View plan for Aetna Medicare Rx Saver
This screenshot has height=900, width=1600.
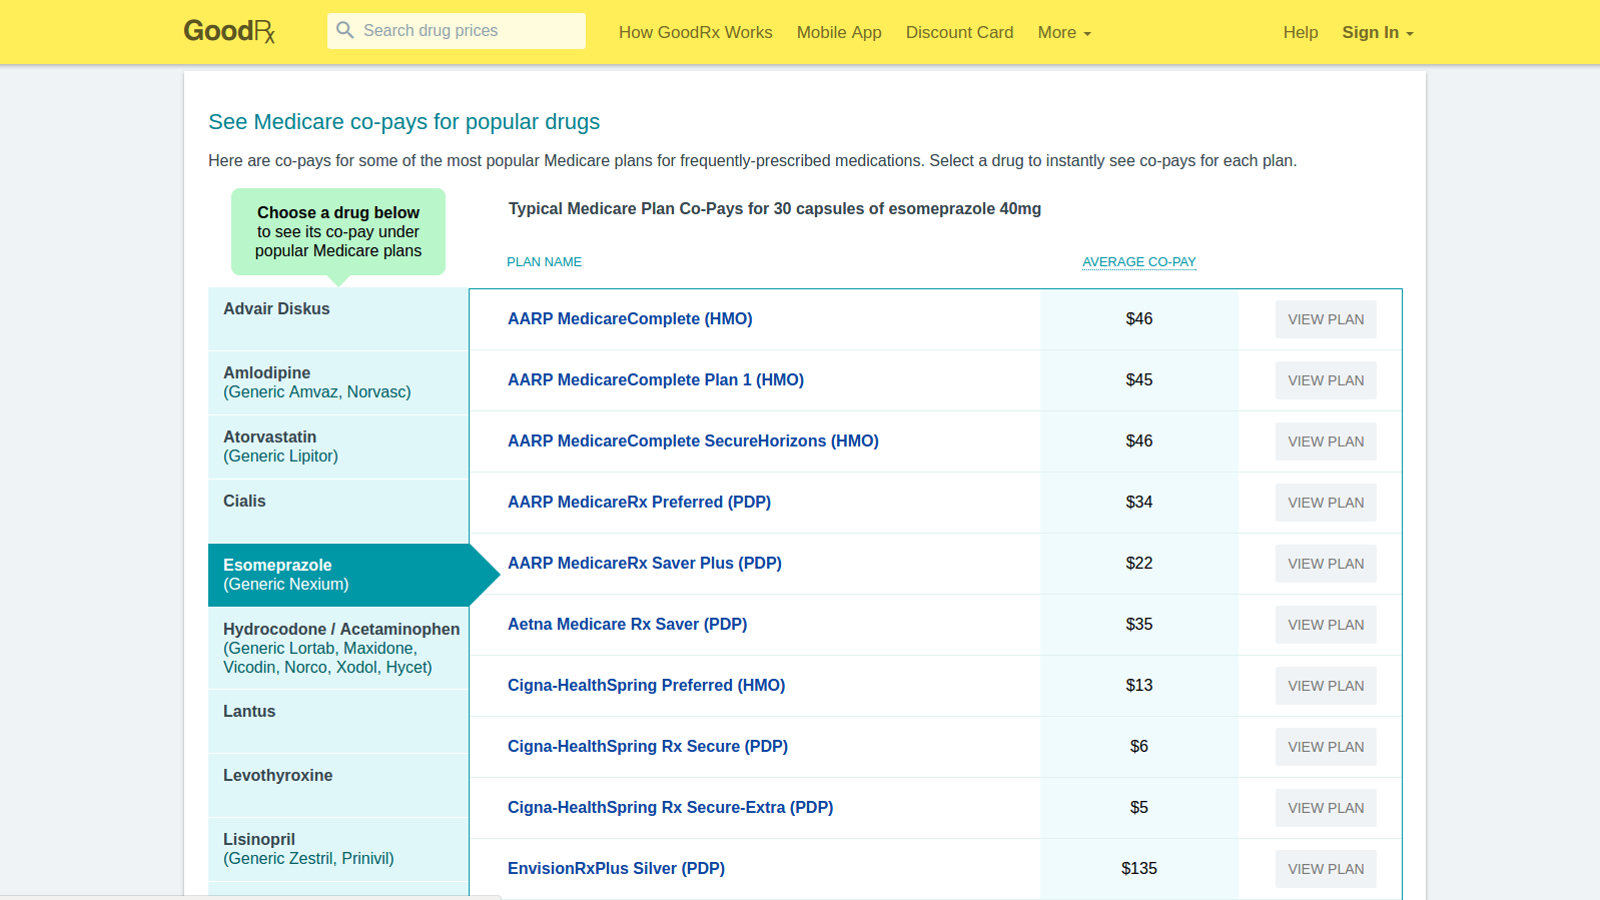coord(1325,624)
